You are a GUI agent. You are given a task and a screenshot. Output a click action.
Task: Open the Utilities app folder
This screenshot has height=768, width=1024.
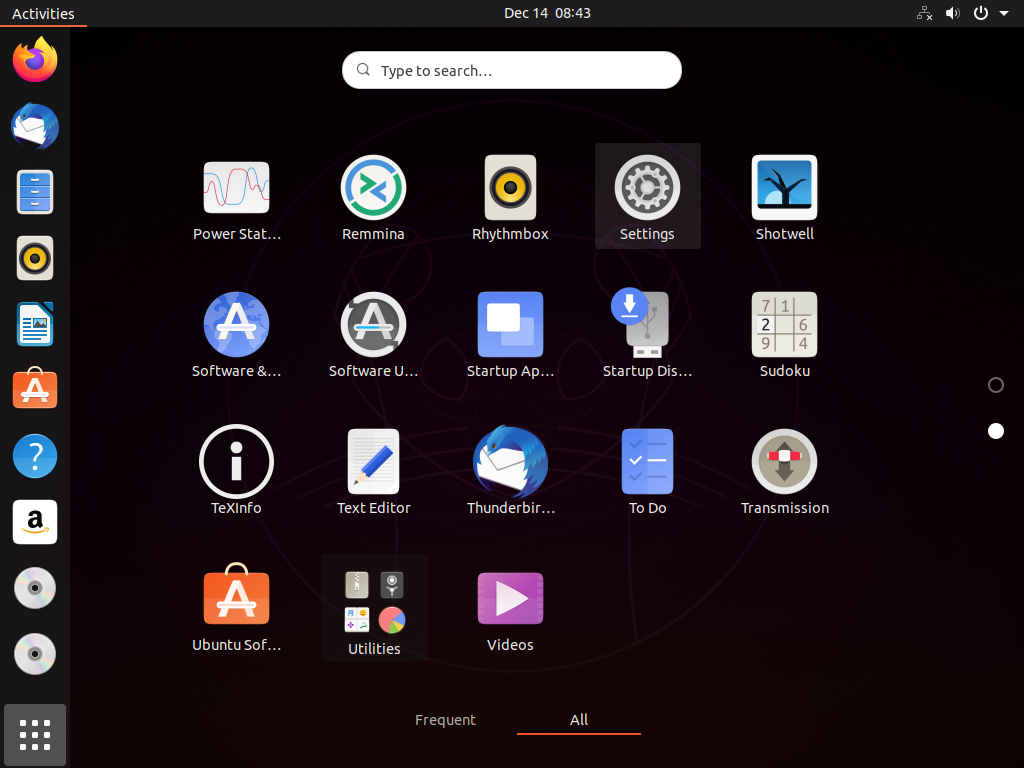(x=374, y=607)
